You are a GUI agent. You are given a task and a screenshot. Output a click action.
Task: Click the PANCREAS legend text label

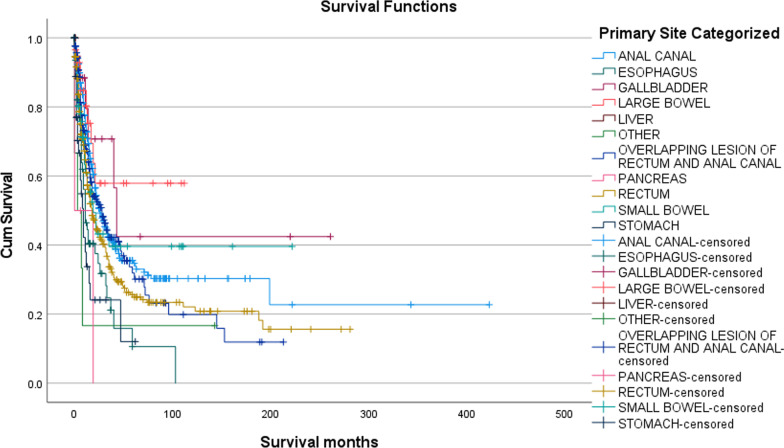coord(650,177)
